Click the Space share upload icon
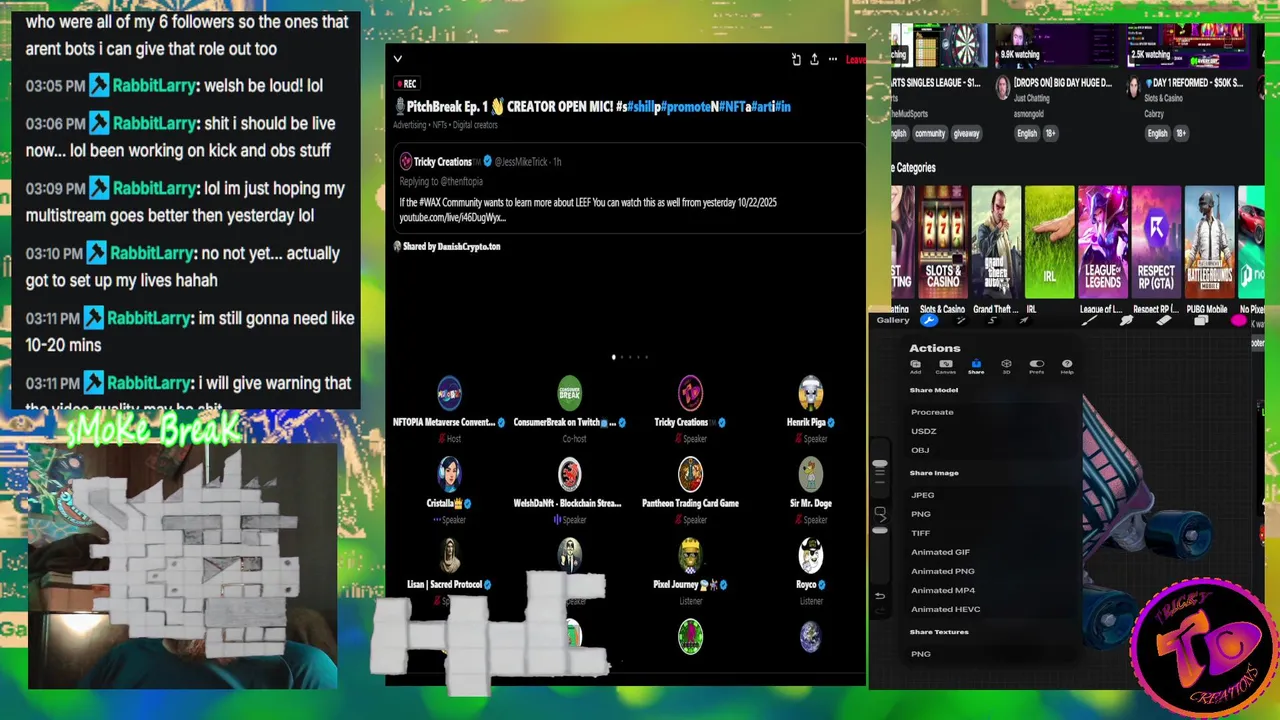Screen dimensions: 1280x720 coord(814,59)
